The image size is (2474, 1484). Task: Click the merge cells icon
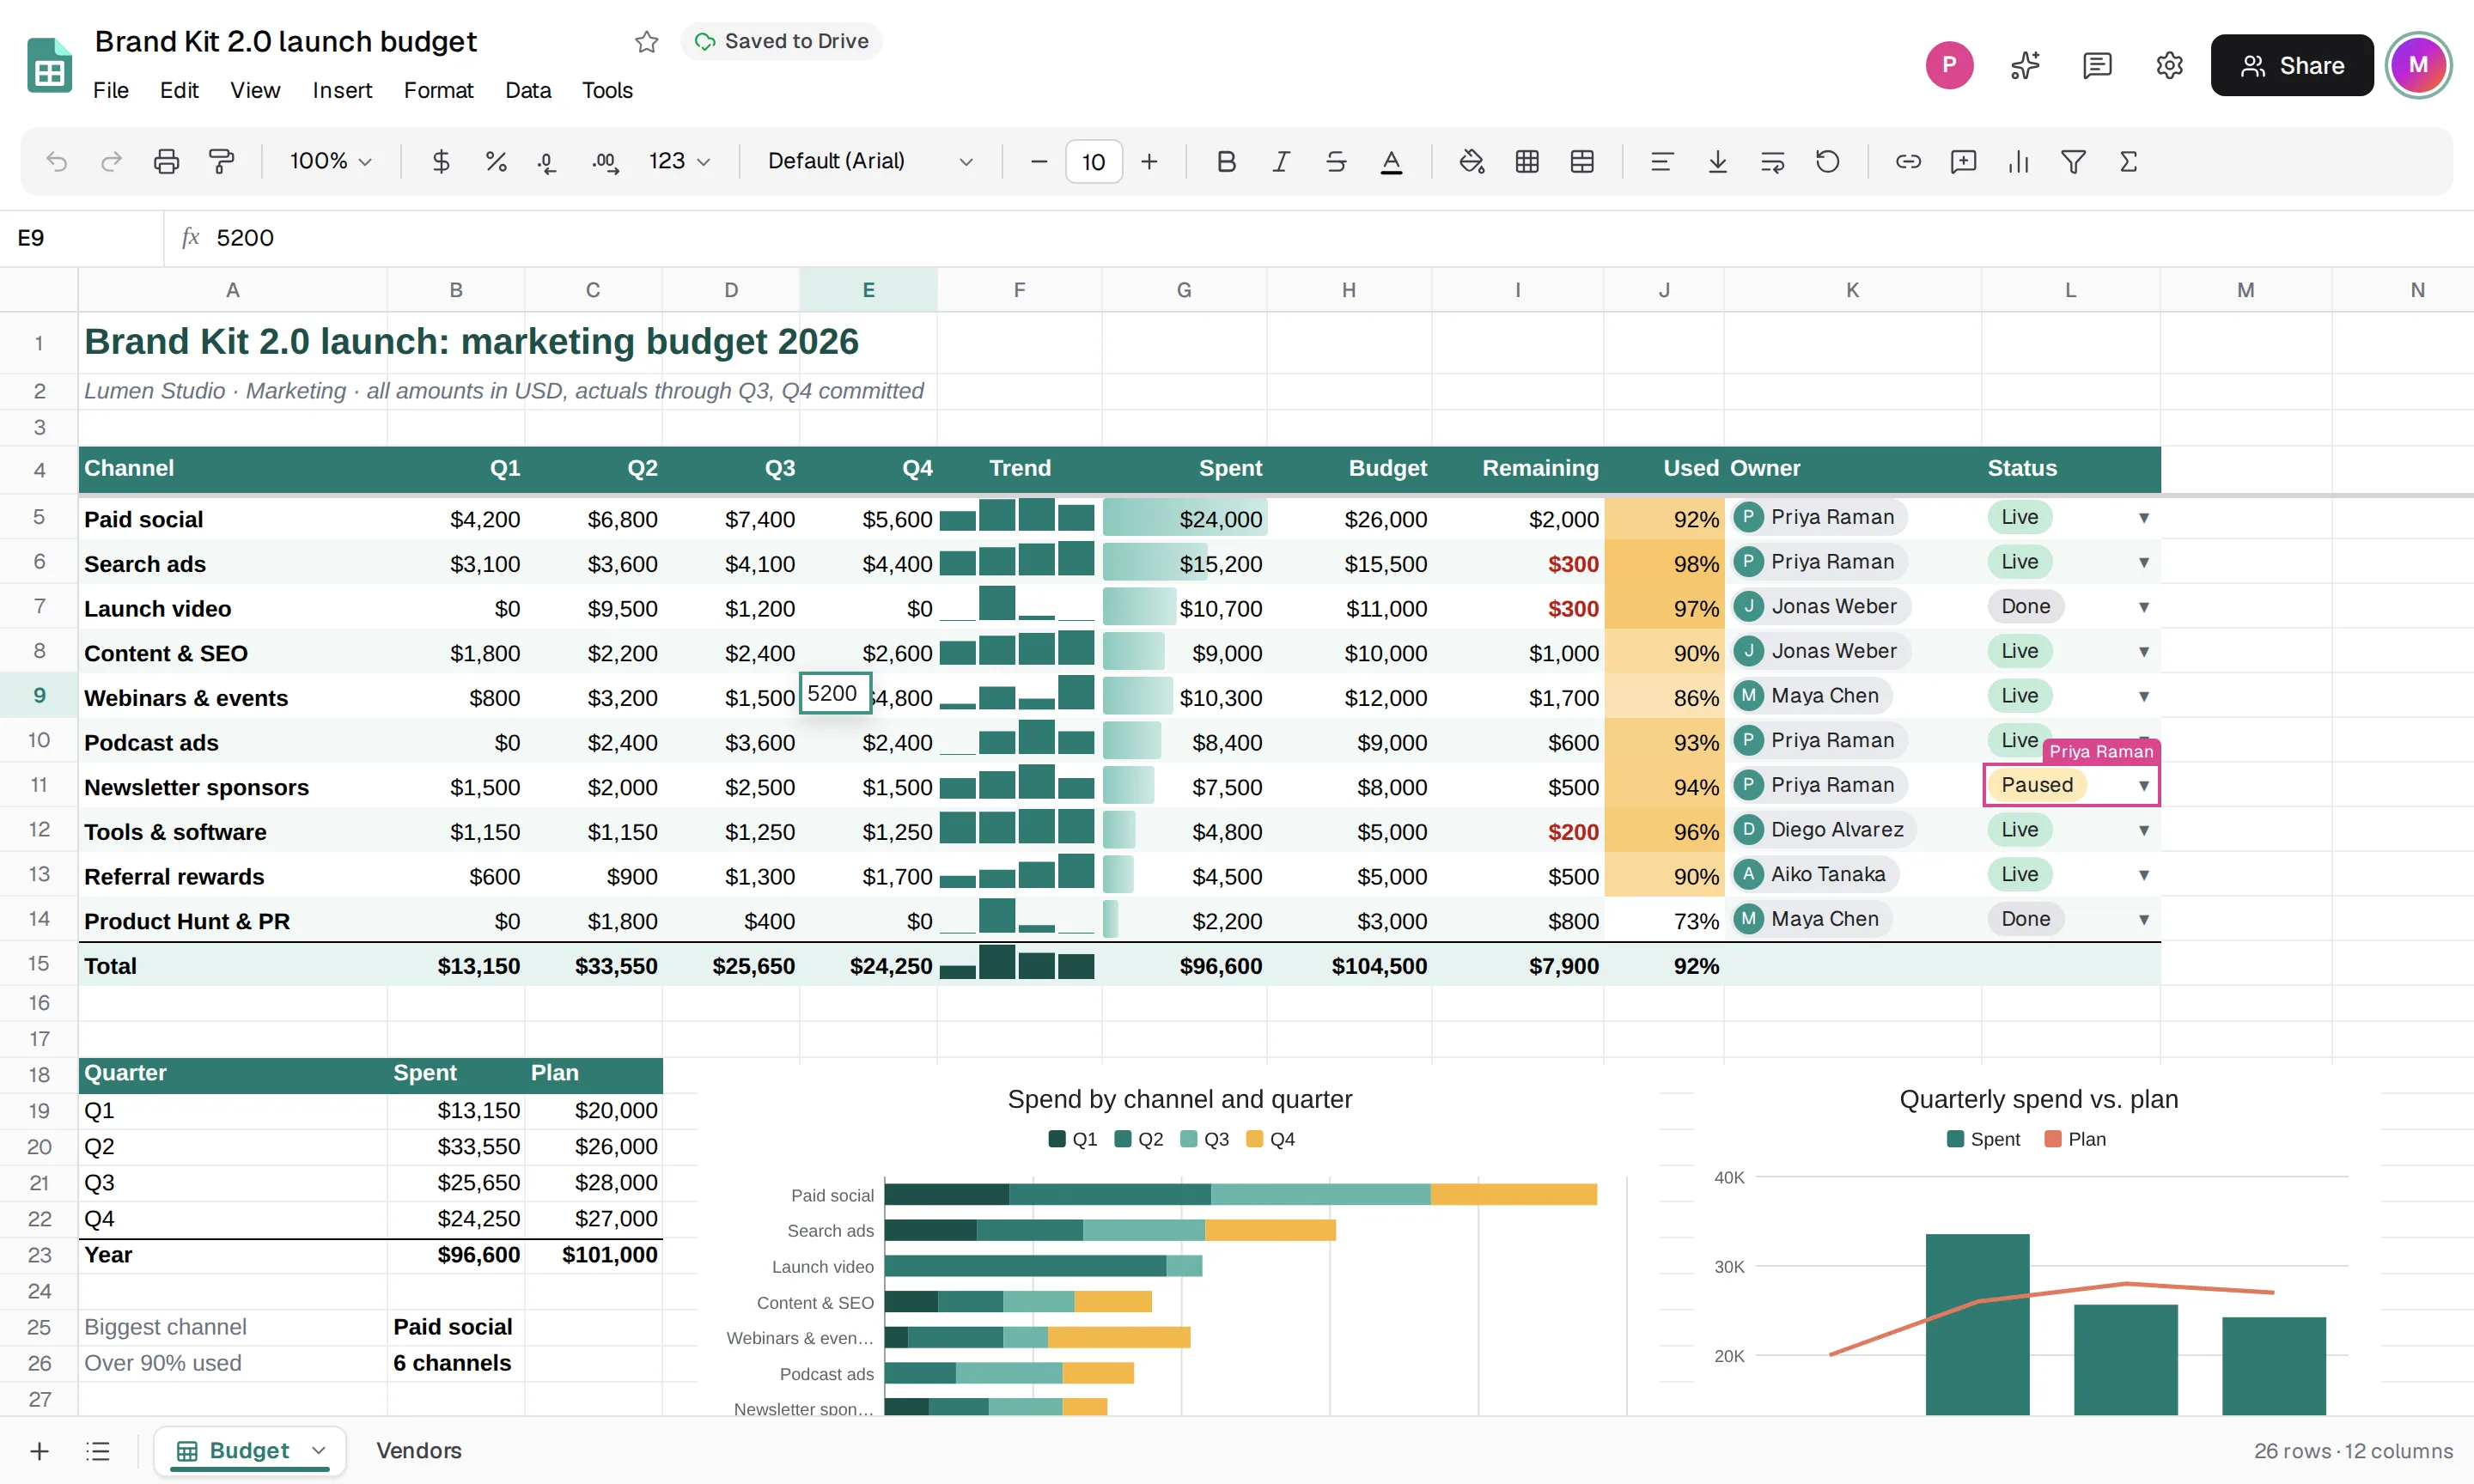[1582, 161]
